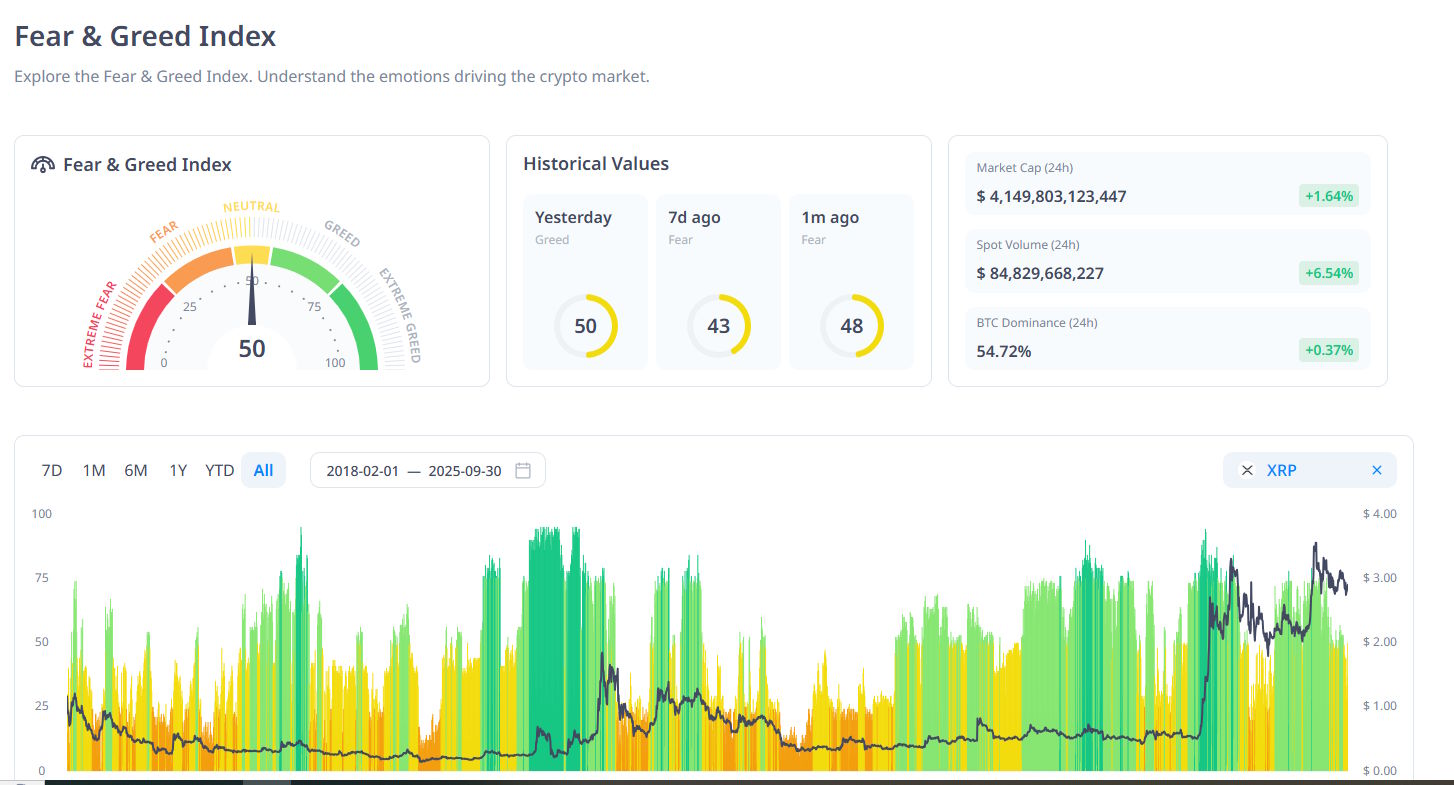
Task: Select the 7D time range
Action: (52, 470)
